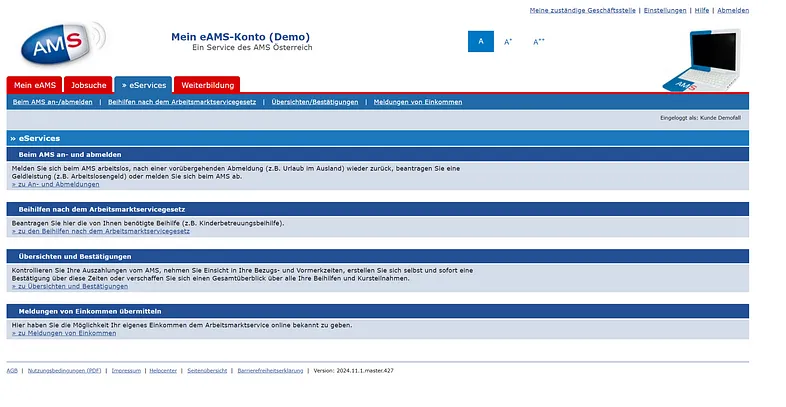Image resolution: width=786 pixels, height=407 pixels.
Task: Open Meine zuständige Geschäftsstelle link
Action: 582,11
